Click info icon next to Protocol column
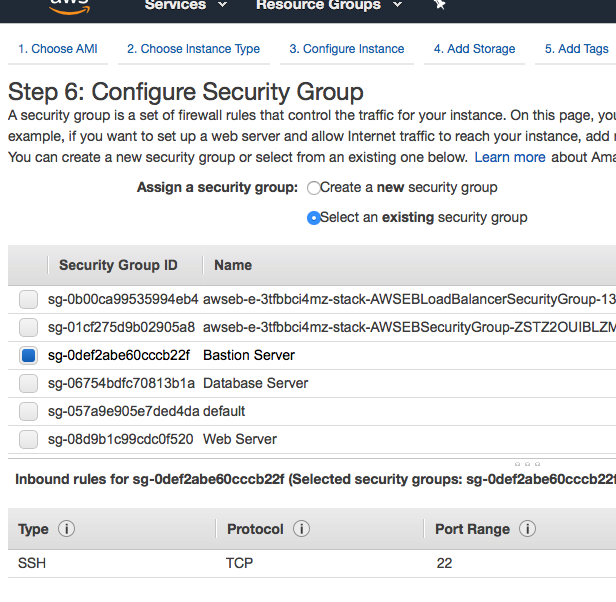Viewport: 616px width, 602px height. [301, 529]
